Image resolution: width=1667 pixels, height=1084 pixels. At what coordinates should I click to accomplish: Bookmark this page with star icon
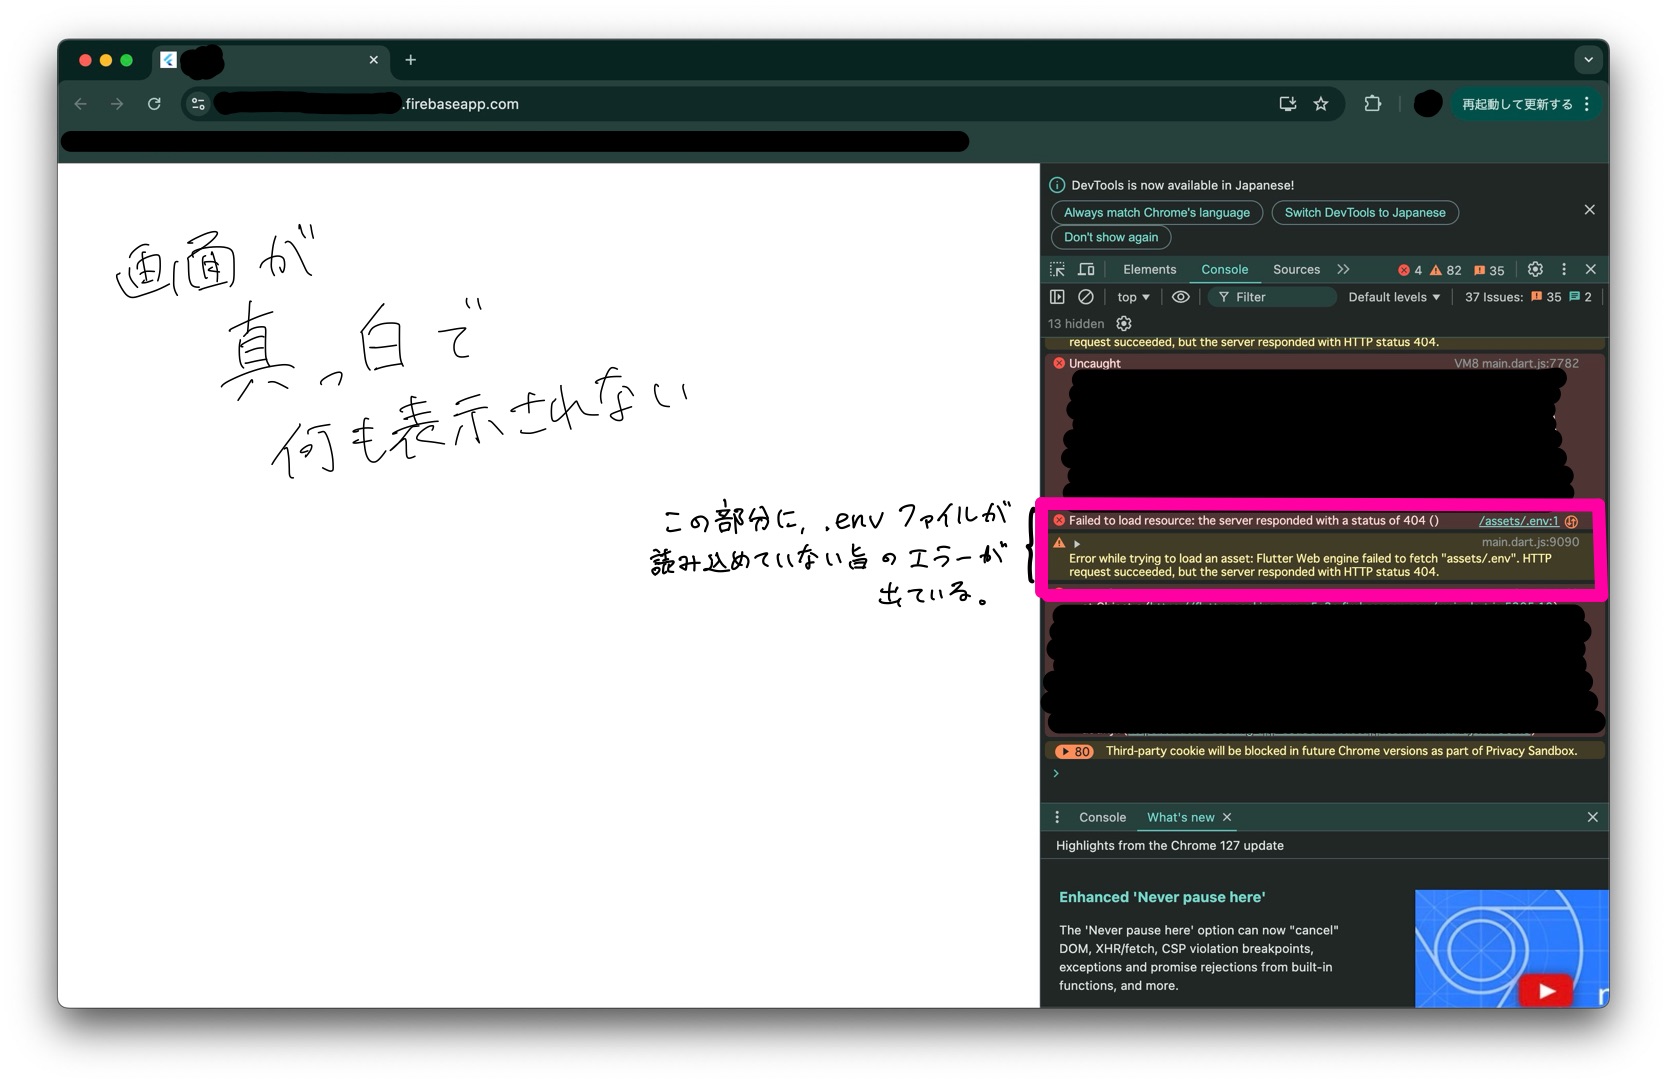point(1321,104)
